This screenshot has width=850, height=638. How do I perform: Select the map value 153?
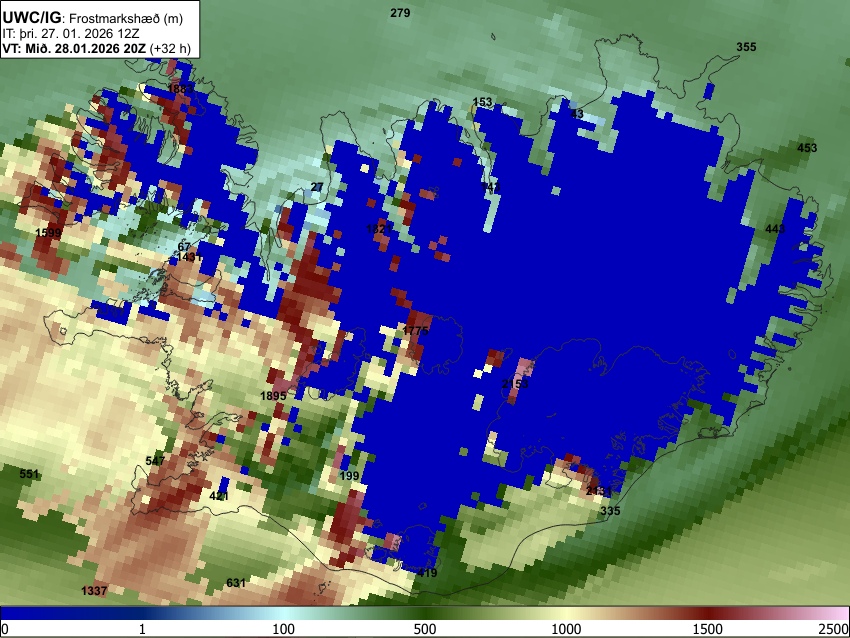click(x=482, y=102)
